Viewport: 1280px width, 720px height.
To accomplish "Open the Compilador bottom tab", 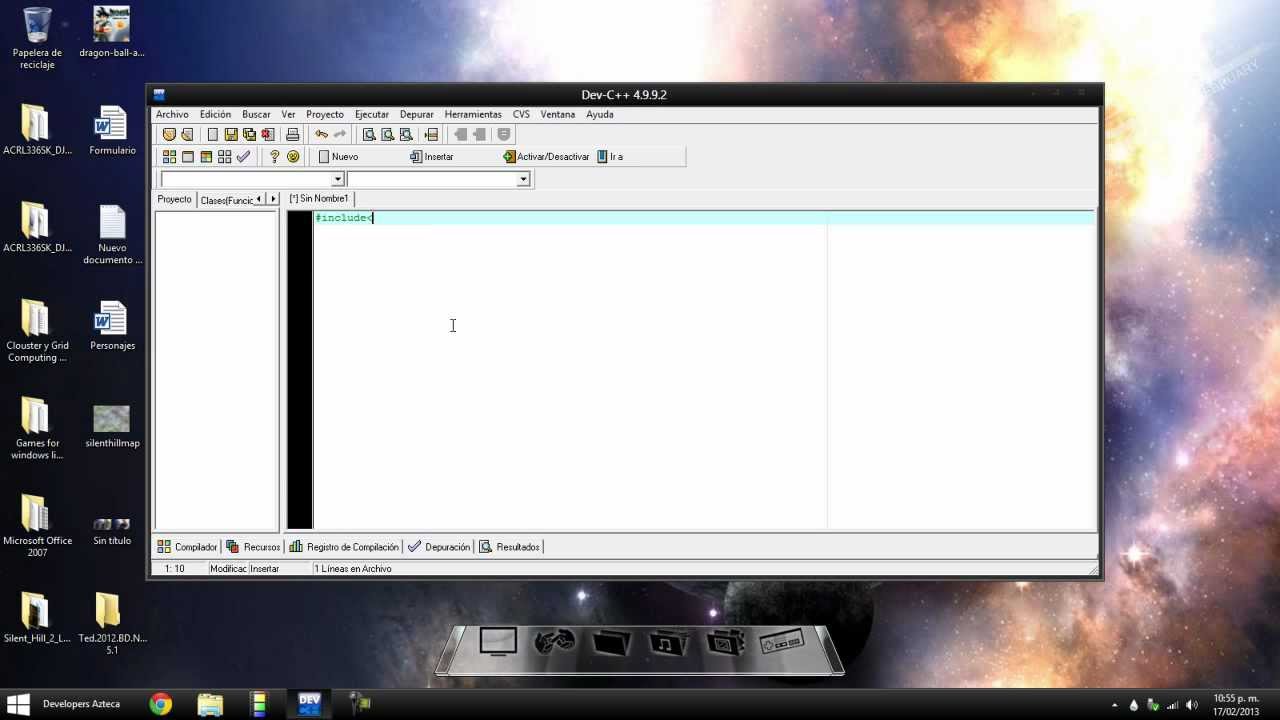I will (x=187, y=547).
